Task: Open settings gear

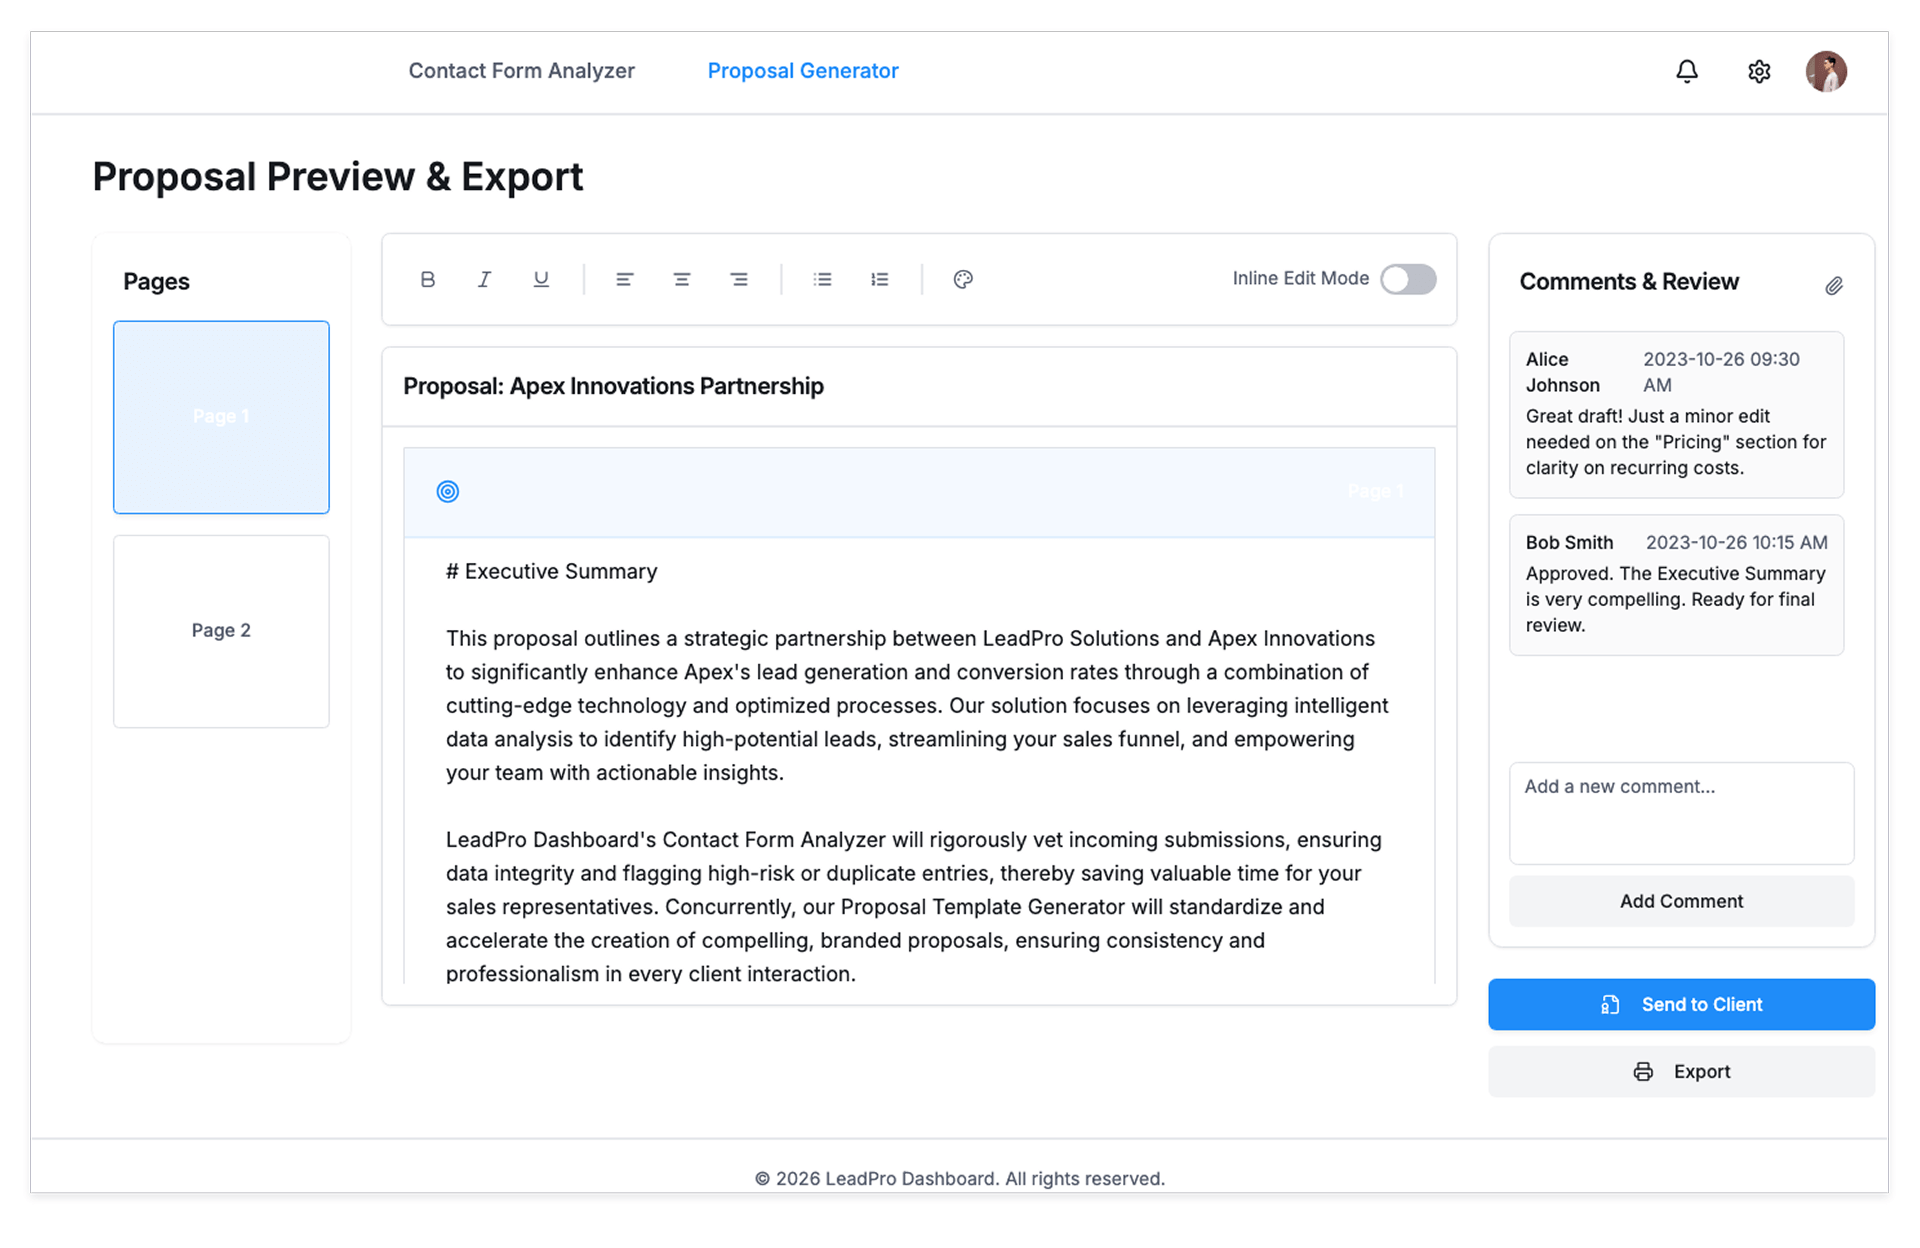Action: pyautogui.click(x=1759, y=71)
